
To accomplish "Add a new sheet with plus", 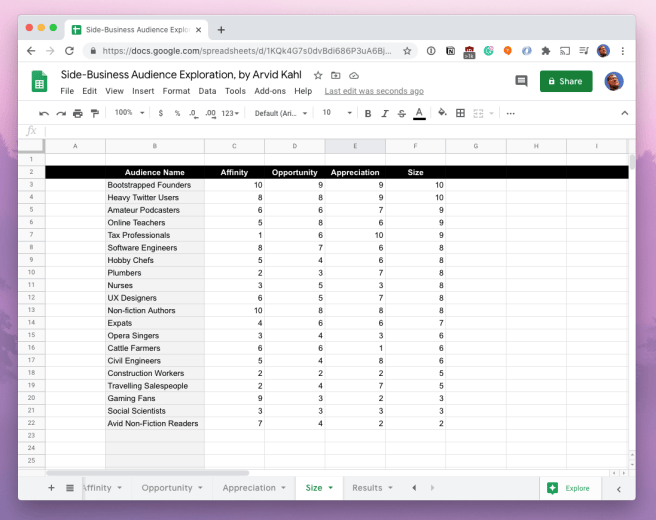I will tap(51, 488).
